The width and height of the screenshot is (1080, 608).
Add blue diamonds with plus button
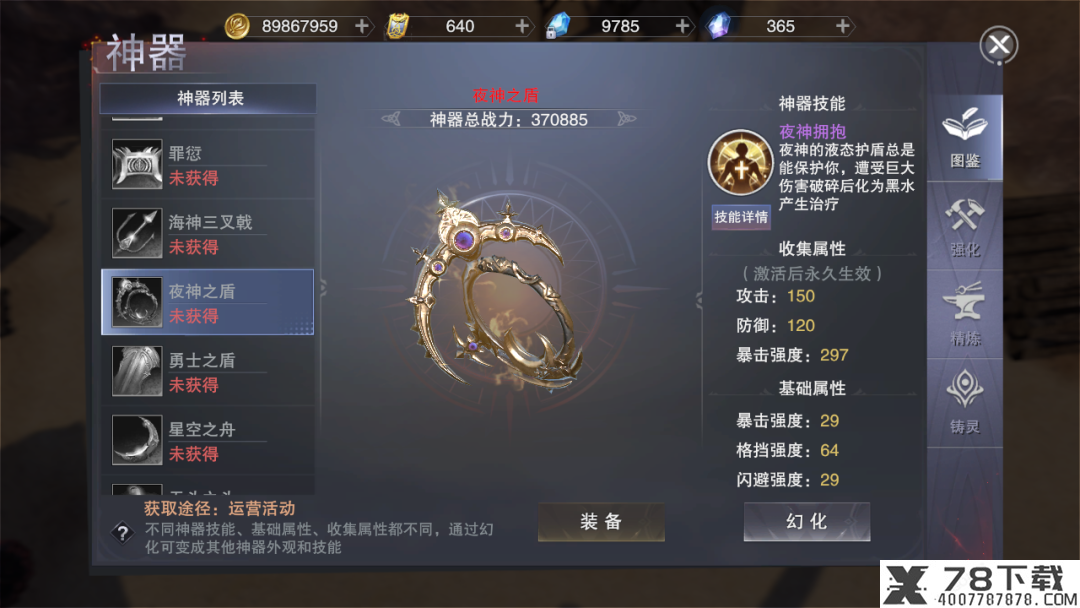[x=683, y=26]
